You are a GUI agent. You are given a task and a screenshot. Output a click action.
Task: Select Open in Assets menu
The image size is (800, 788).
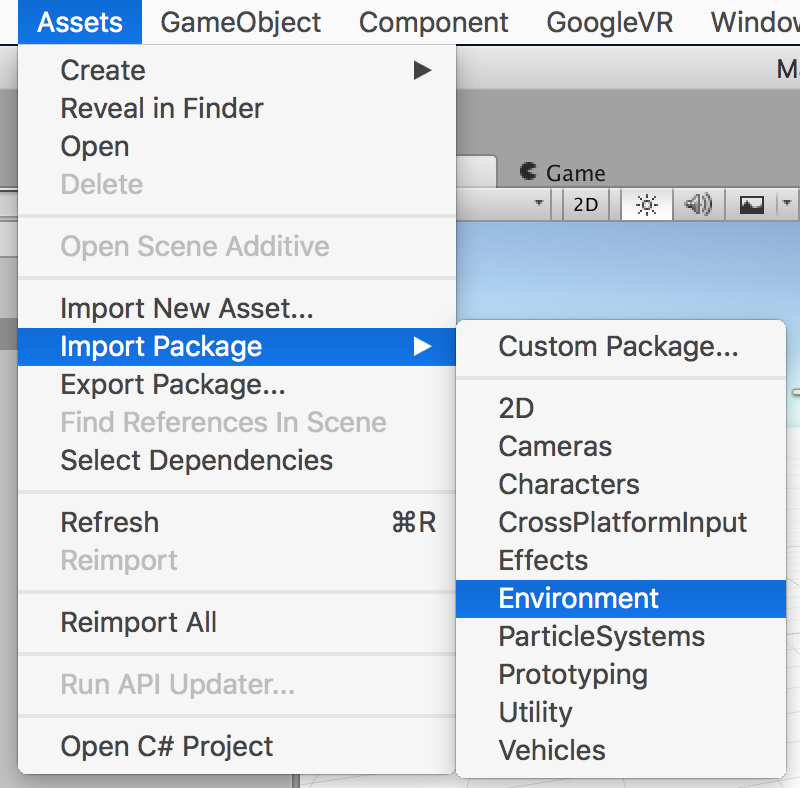point(237,146)
